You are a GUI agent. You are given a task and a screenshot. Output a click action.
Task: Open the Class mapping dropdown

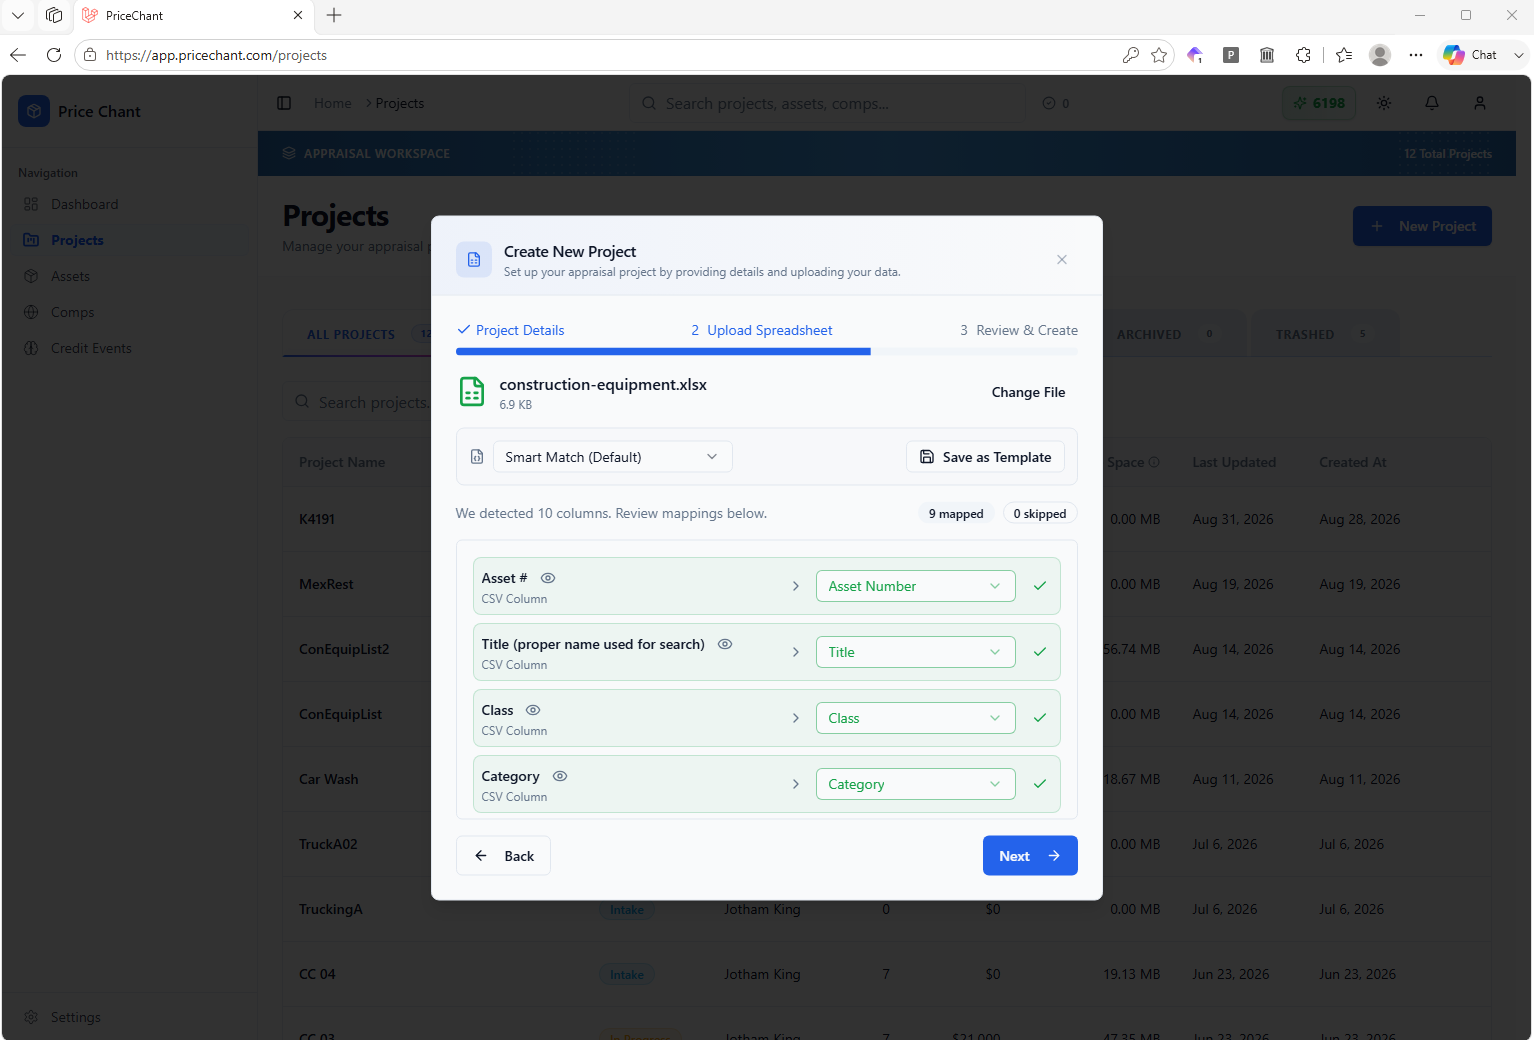(x=915, y=718)
